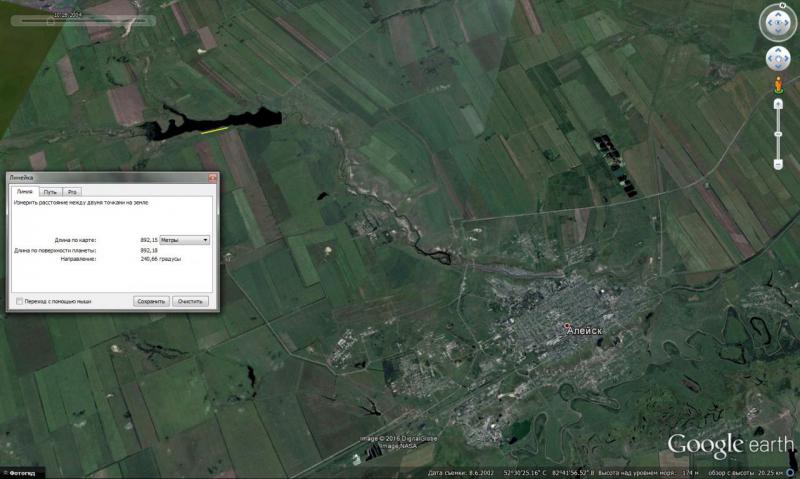Switch to the Путь tab
Viewport: 800px width, 479px height.
(50, 191)
